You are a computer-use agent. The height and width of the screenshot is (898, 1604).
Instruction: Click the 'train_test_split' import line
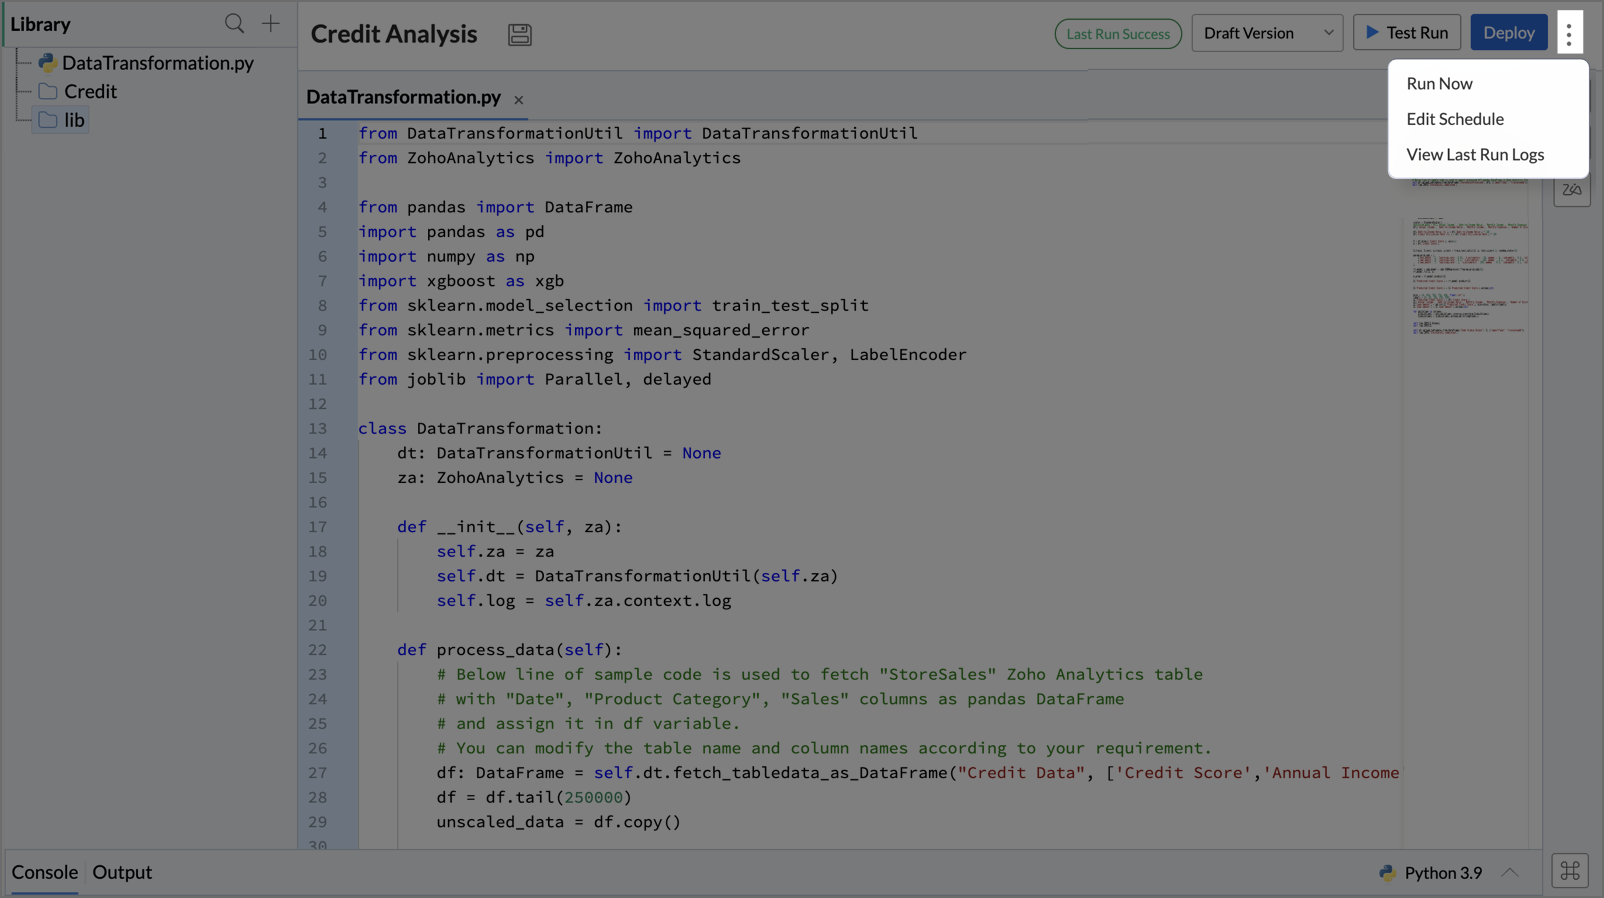[x=613, y=306]
